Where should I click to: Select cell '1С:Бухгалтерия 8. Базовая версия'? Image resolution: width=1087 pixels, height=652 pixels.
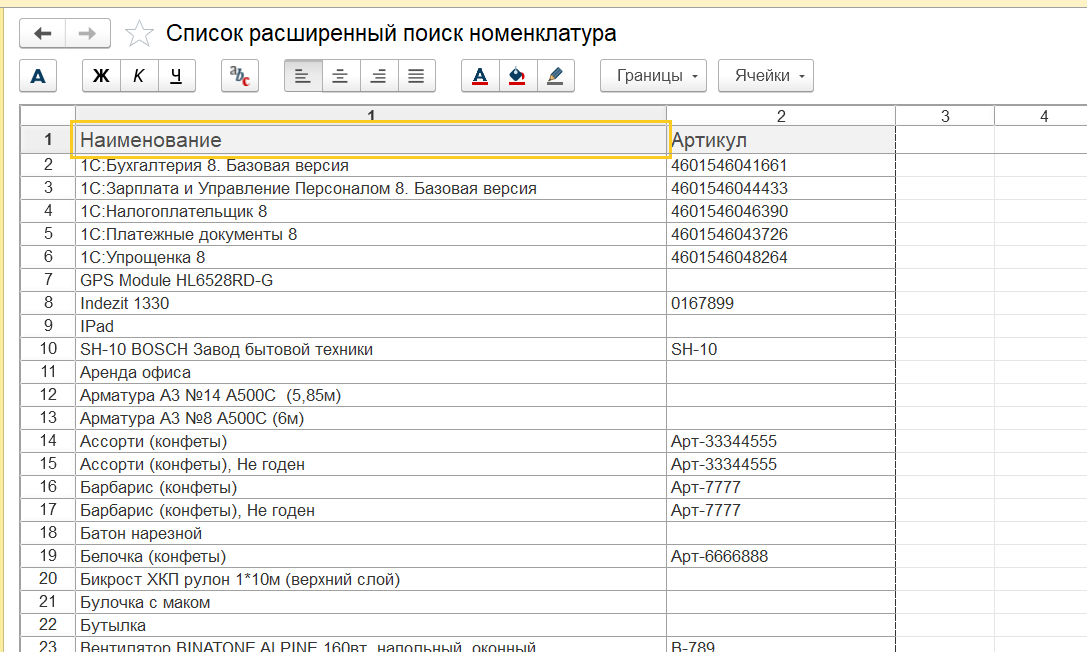click(371, 165)
